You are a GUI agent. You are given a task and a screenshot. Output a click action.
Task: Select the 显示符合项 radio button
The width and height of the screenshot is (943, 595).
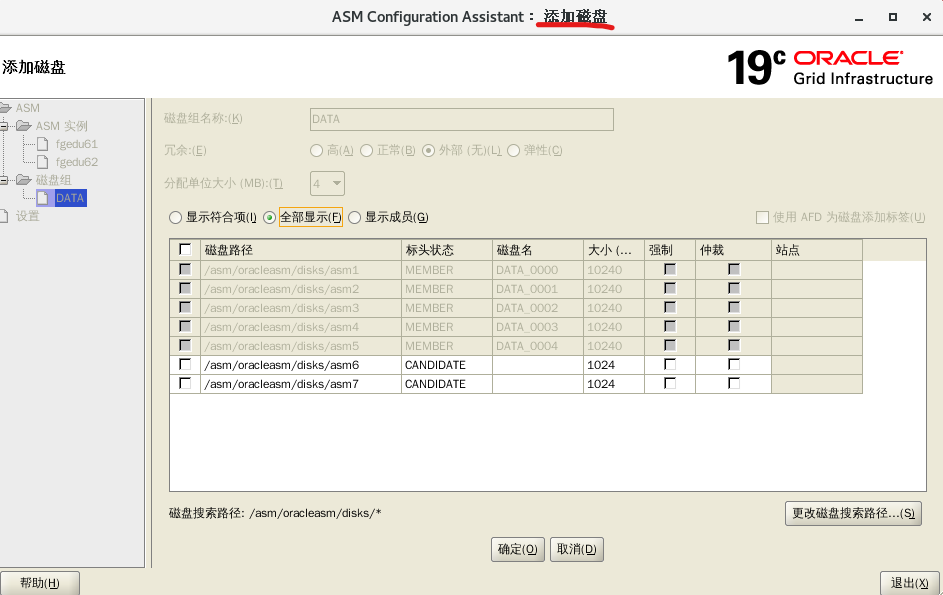click(x=175, y=217)
